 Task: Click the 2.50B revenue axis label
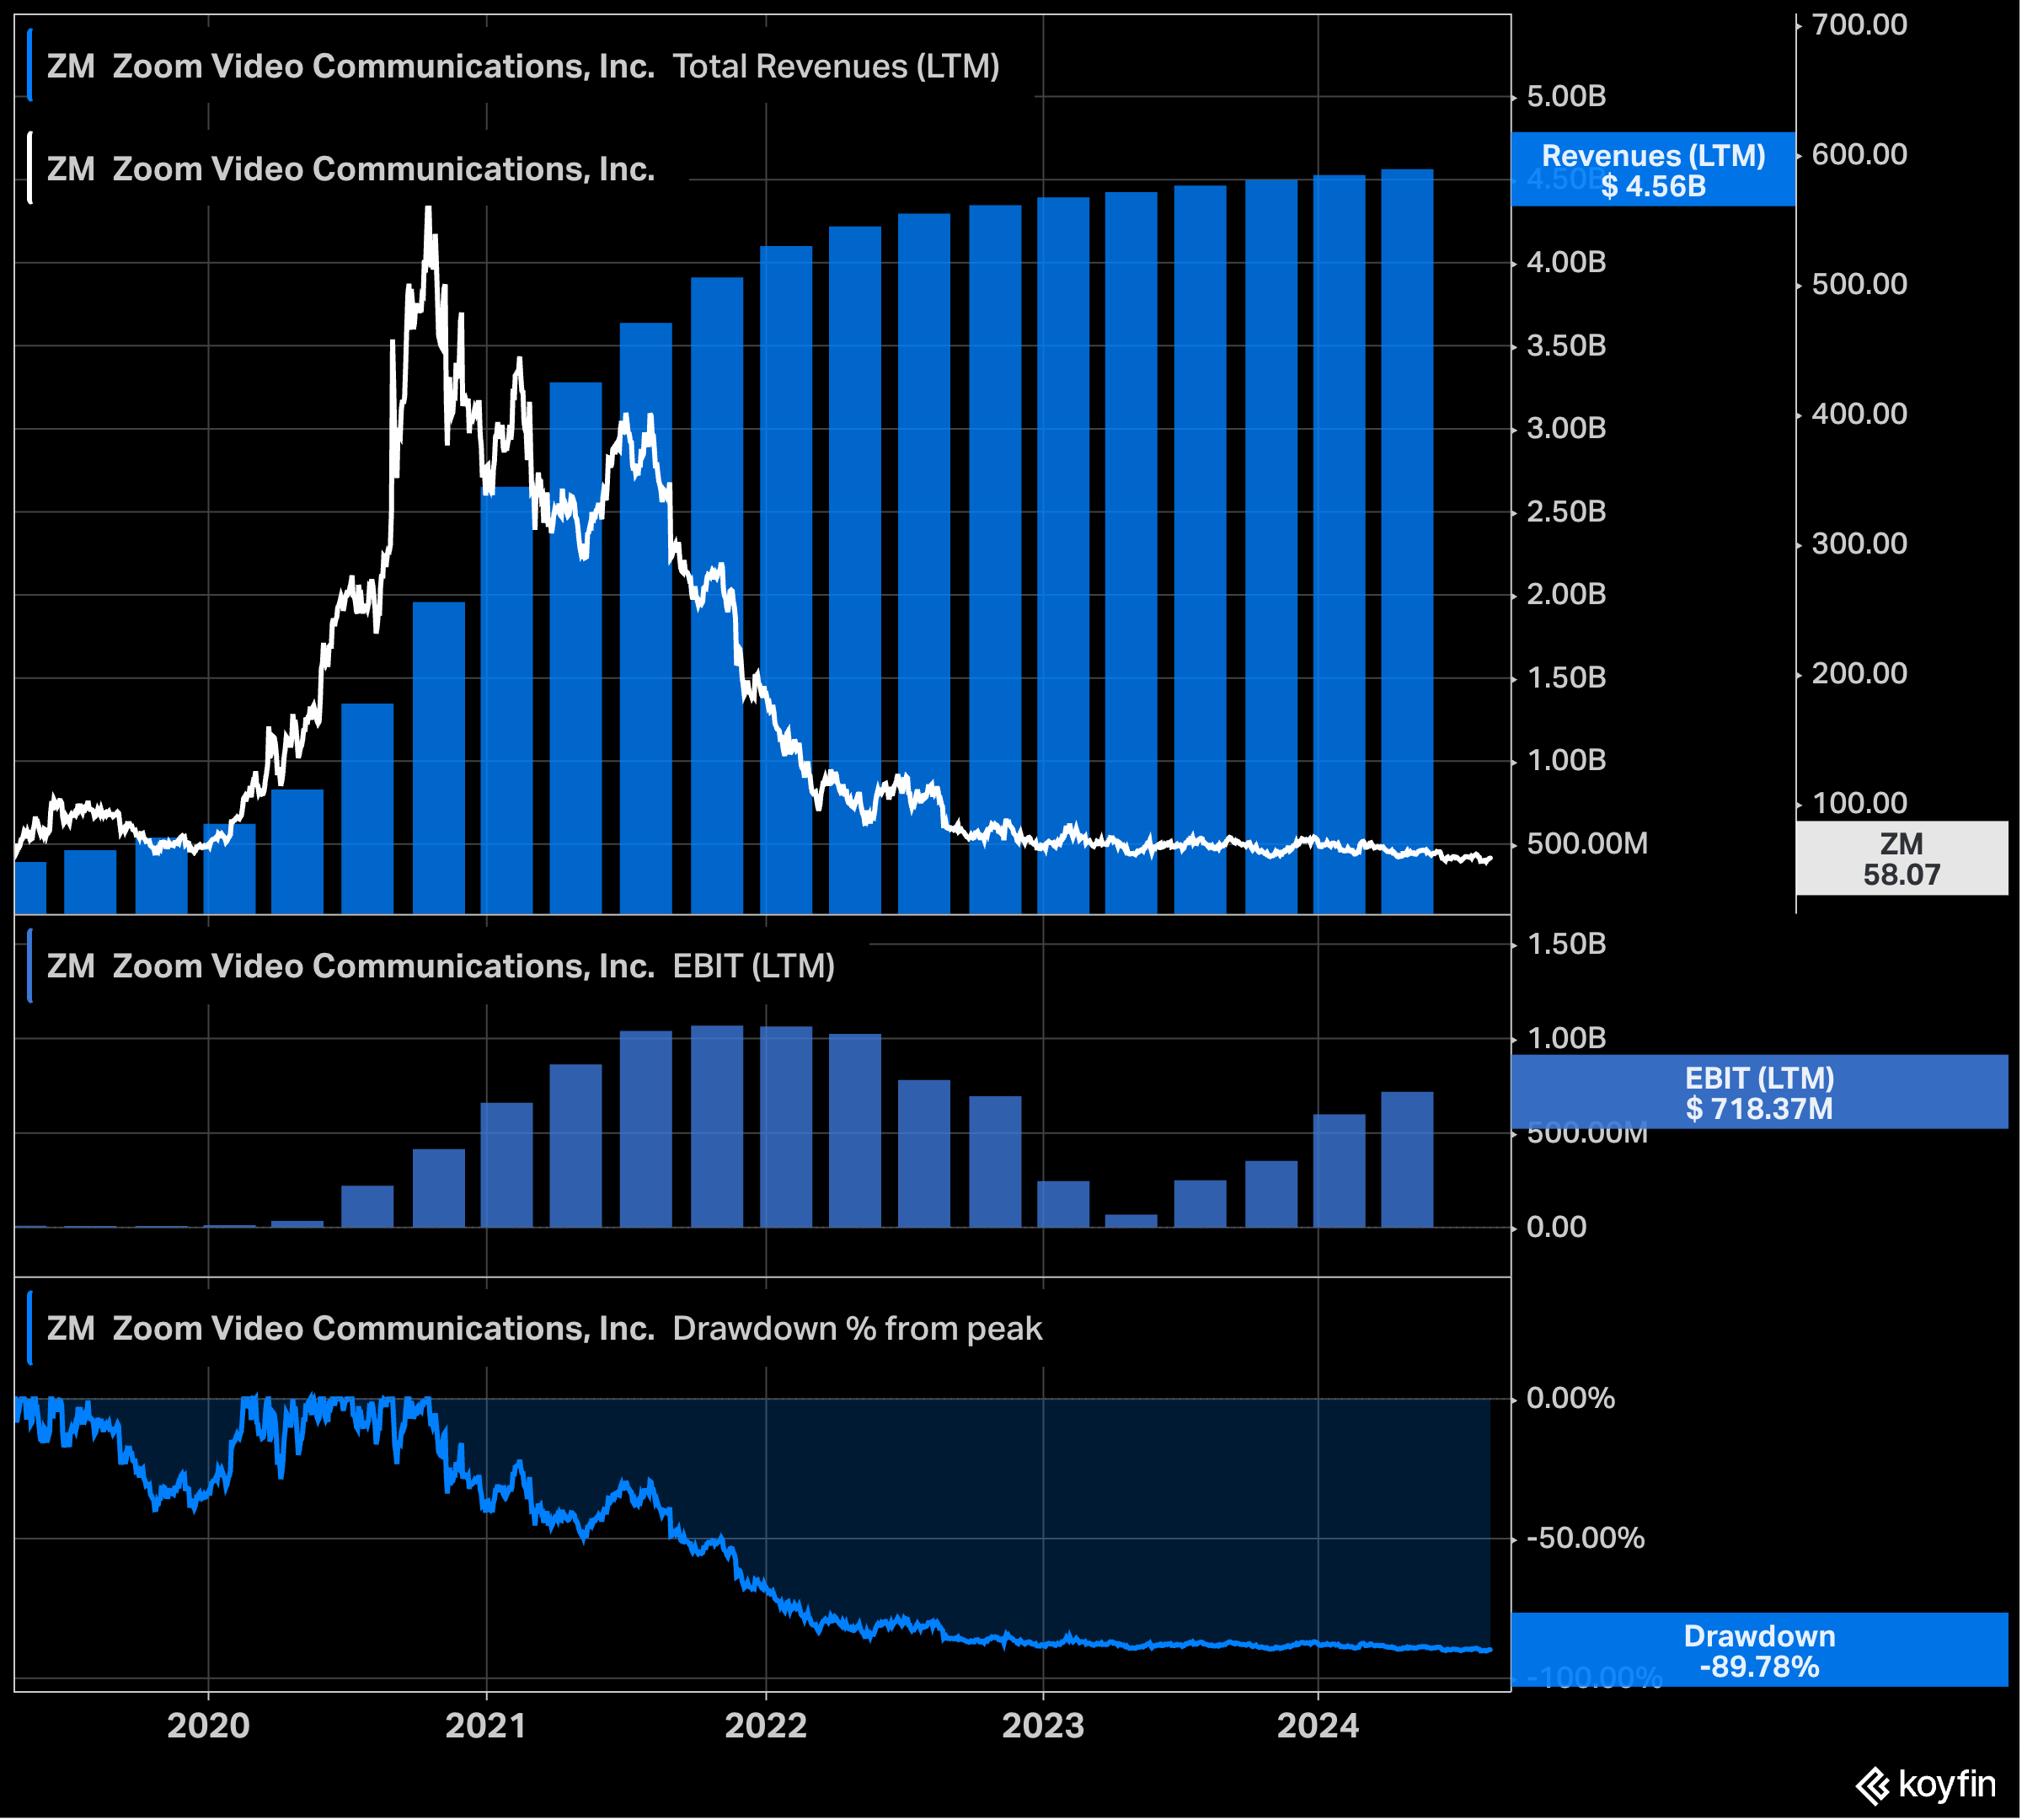[1567, 512]
